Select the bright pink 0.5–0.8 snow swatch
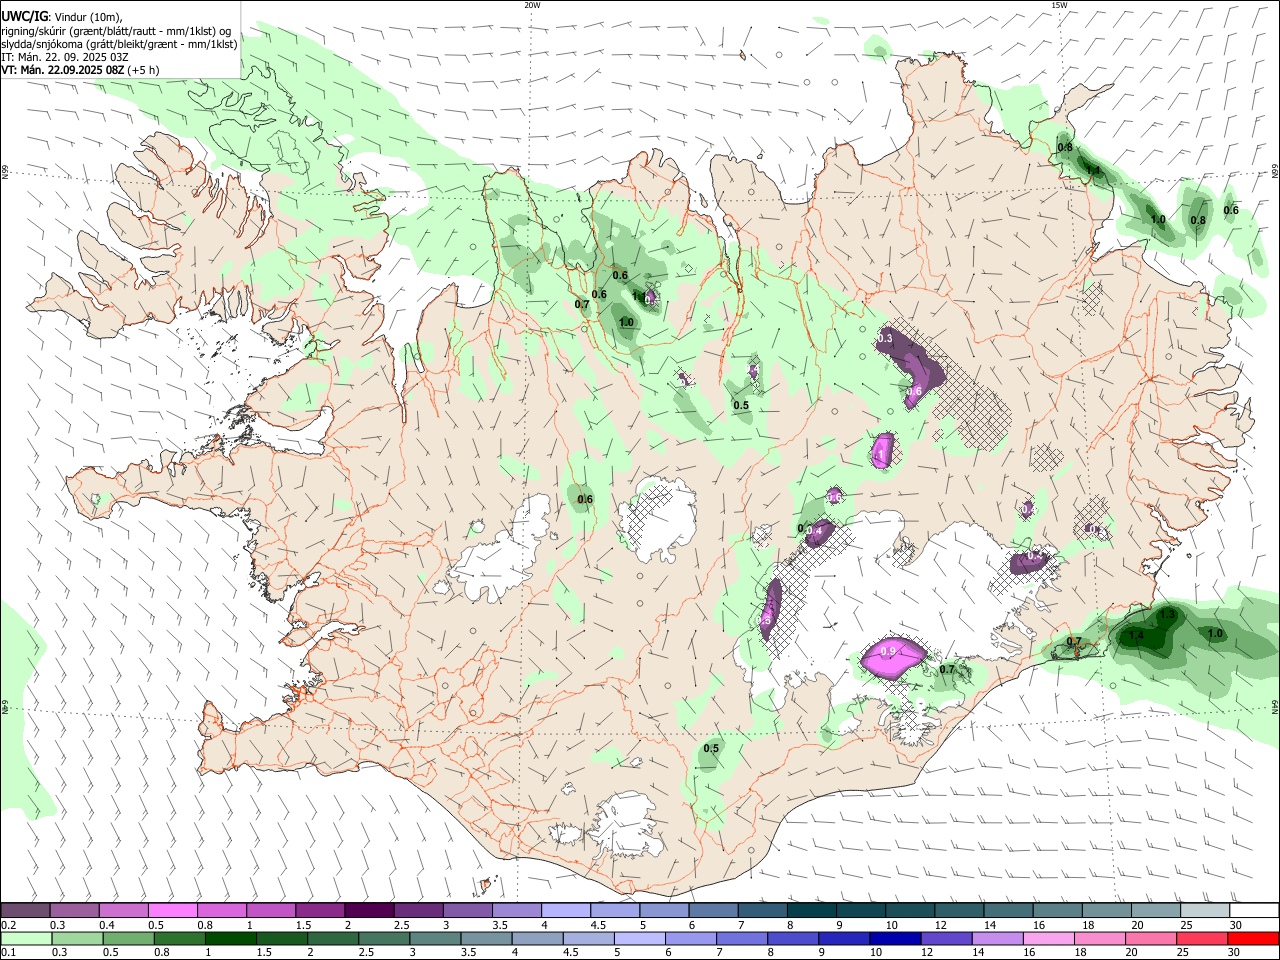The width and height of the screenshot is (1280, 960). click(x=172, y=911)
